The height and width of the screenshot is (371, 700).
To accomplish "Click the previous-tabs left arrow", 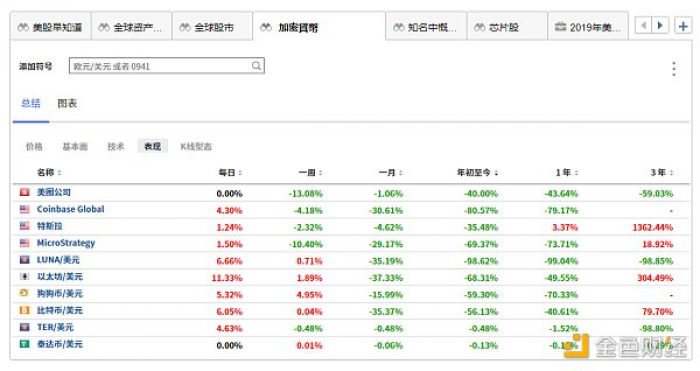I will coord(643,25).
